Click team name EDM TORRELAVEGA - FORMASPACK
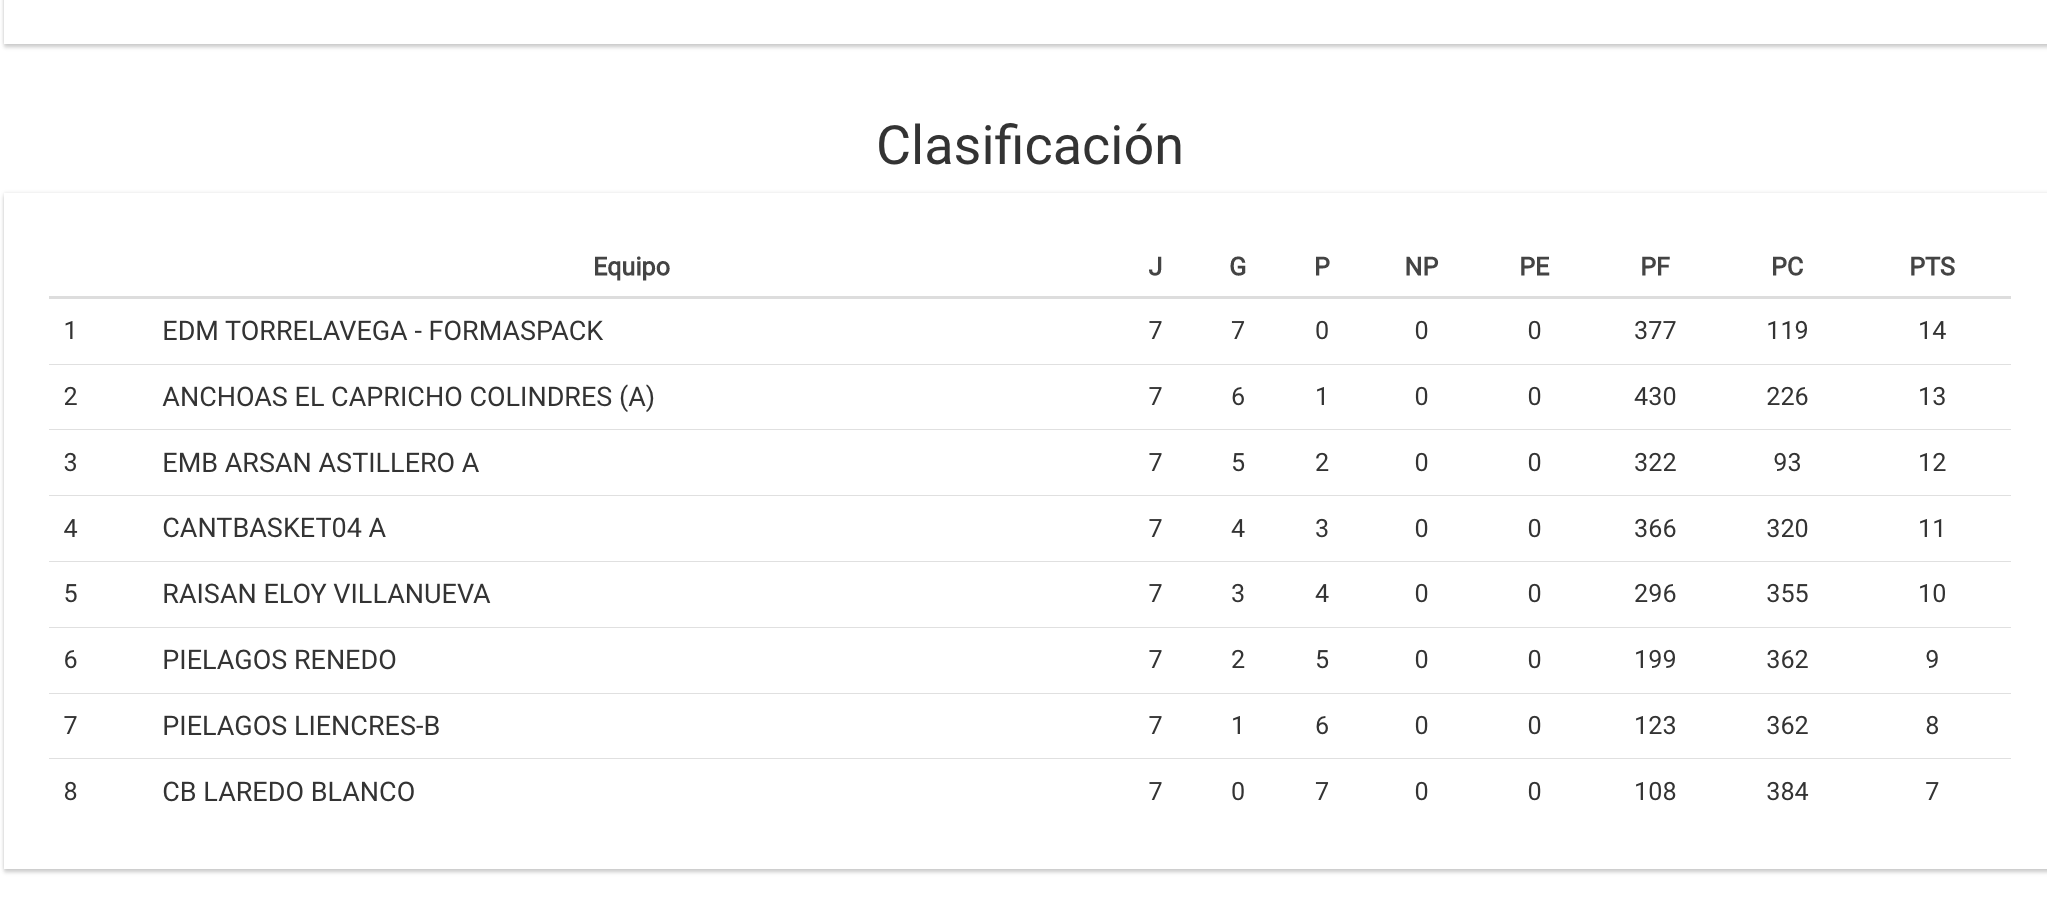Screen dimensions: 2047x917 coord(382,331)
